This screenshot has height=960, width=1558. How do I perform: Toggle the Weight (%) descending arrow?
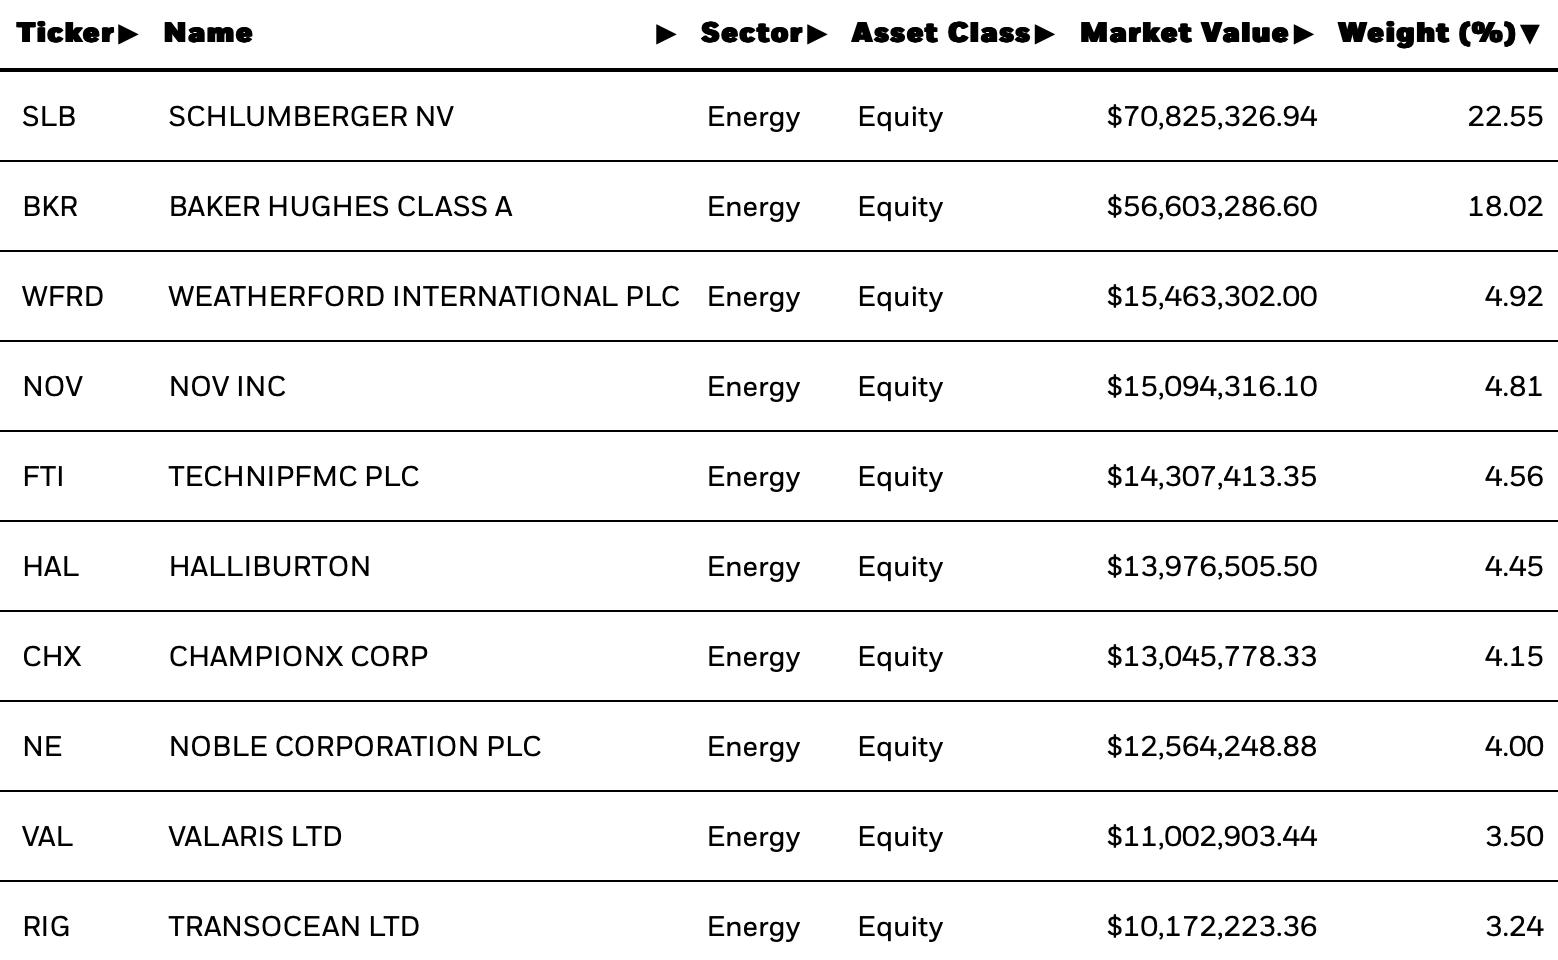click(1530, 34)
